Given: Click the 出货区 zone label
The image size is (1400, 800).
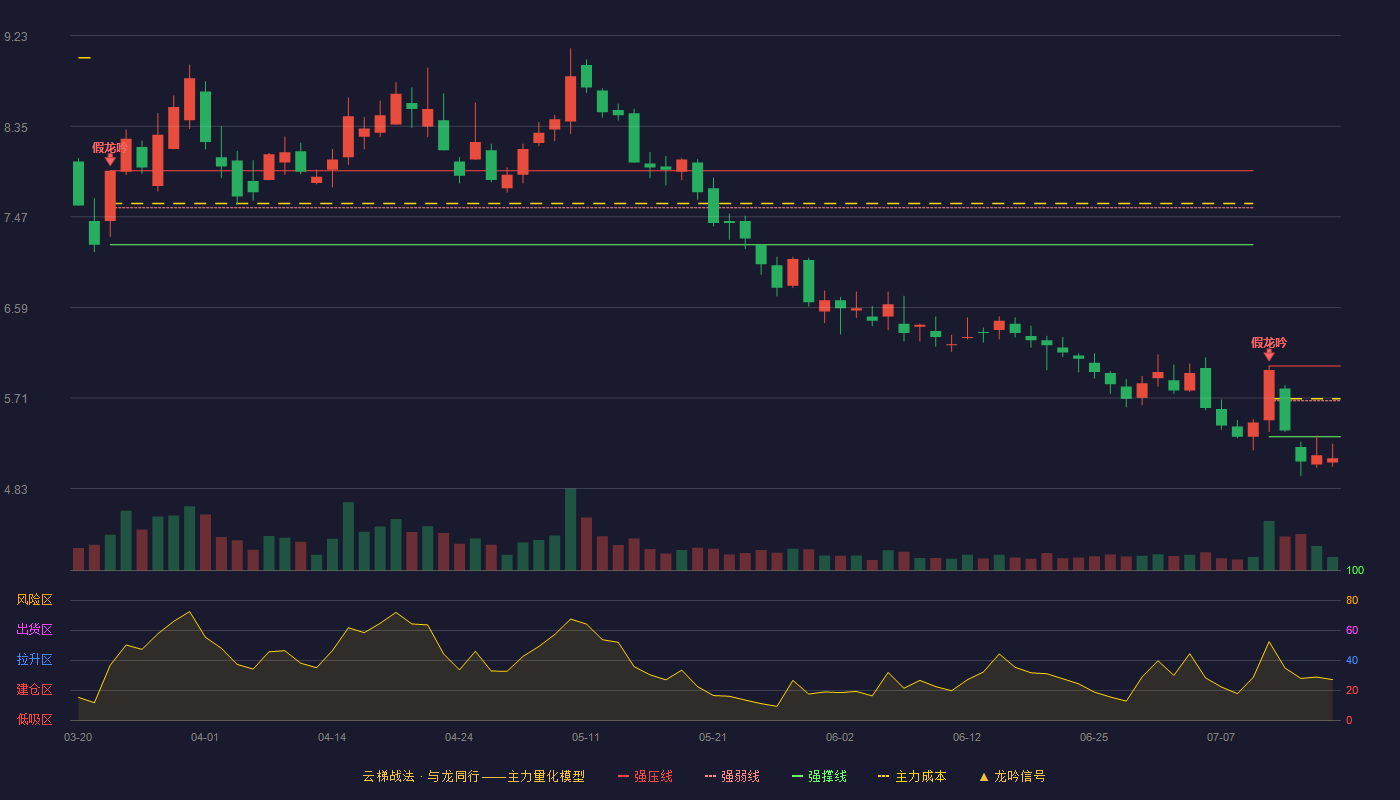Looking at the screenshot, I should (34, 630).
